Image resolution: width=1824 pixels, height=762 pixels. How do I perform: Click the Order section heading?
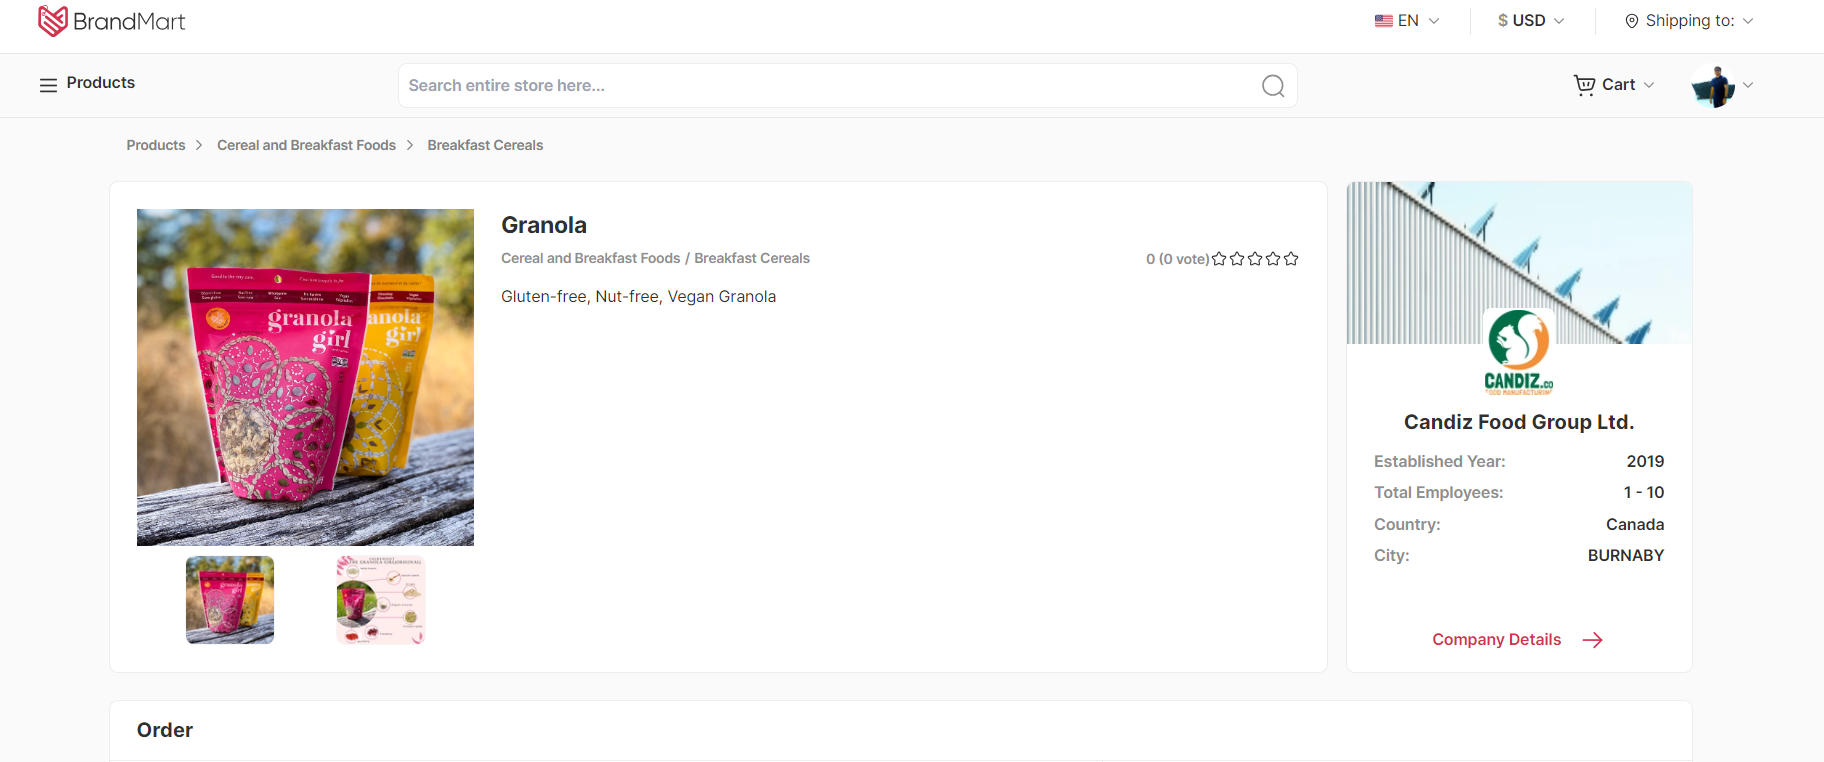[x=165, y=730]
